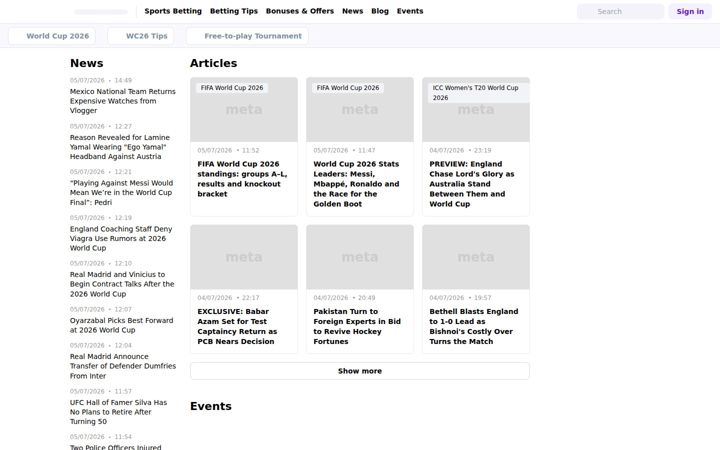Open the WC26 Tips tab
The height and width of the screenshot is (450, 720).
pos(141,36)
